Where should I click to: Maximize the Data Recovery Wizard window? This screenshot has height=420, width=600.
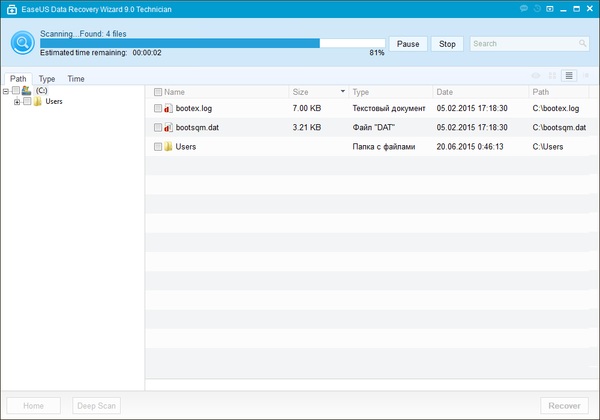point(576,9)
